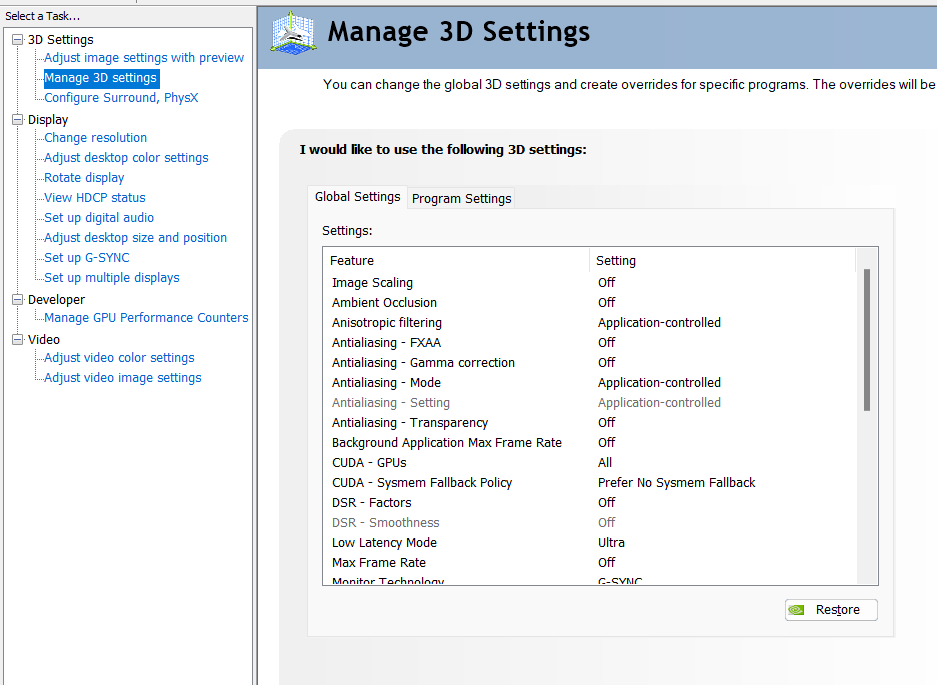This screenshot has width=937, height=685.
Task: Select Adjust video color settings
Action: pos(119,358)
